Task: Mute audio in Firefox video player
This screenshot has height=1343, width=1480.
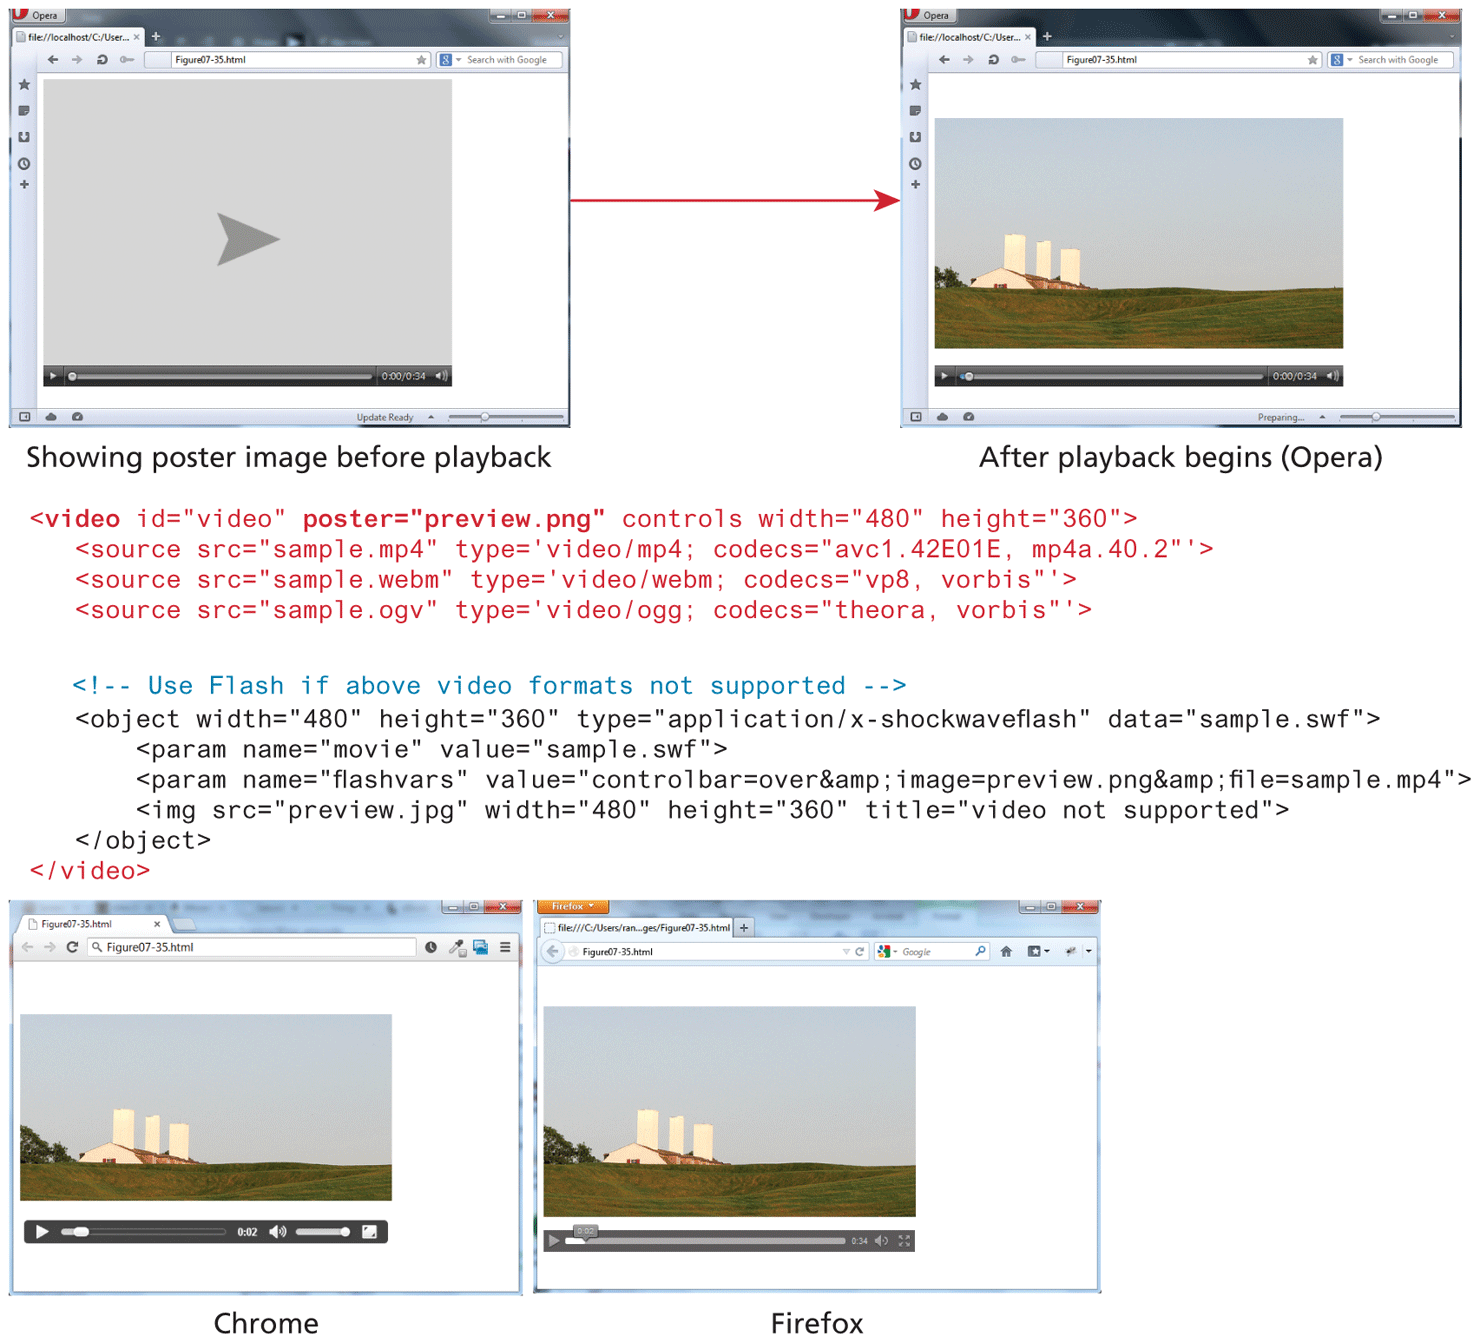Action: pos(881,1241)
